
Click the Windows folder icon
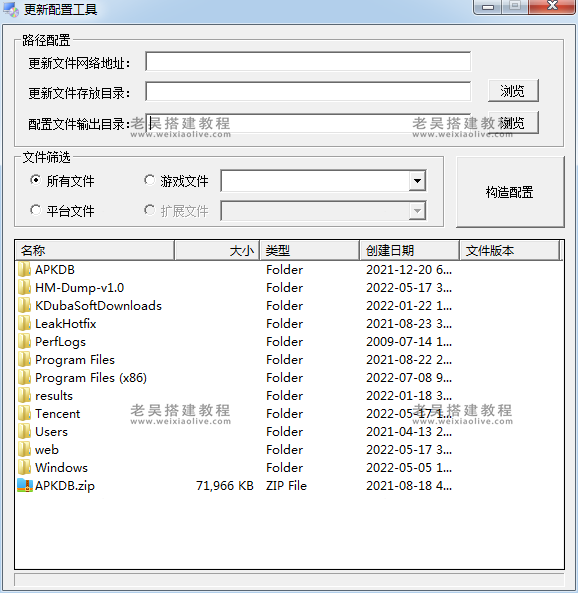[25, 468]
